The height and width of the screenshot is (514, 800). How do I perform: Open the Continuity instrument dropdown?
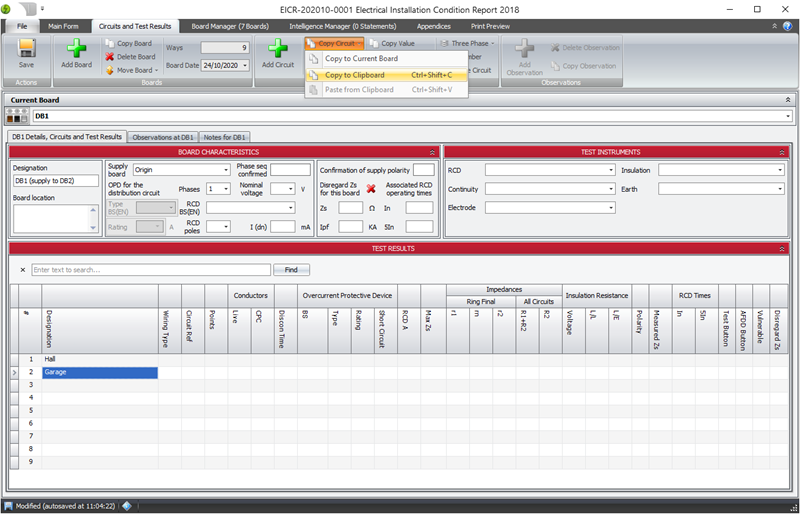point(611,189)
